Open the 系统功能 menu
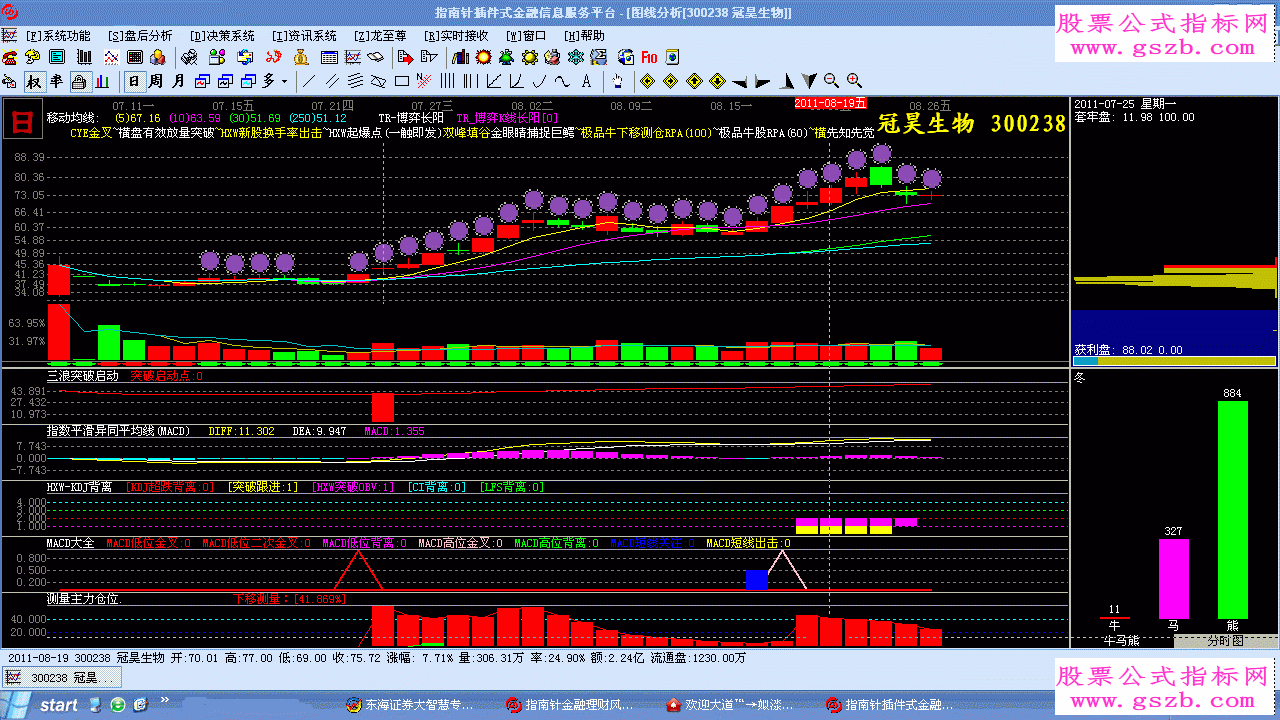The height and width of the screenshot is (720, 1280). pos(57,35)
